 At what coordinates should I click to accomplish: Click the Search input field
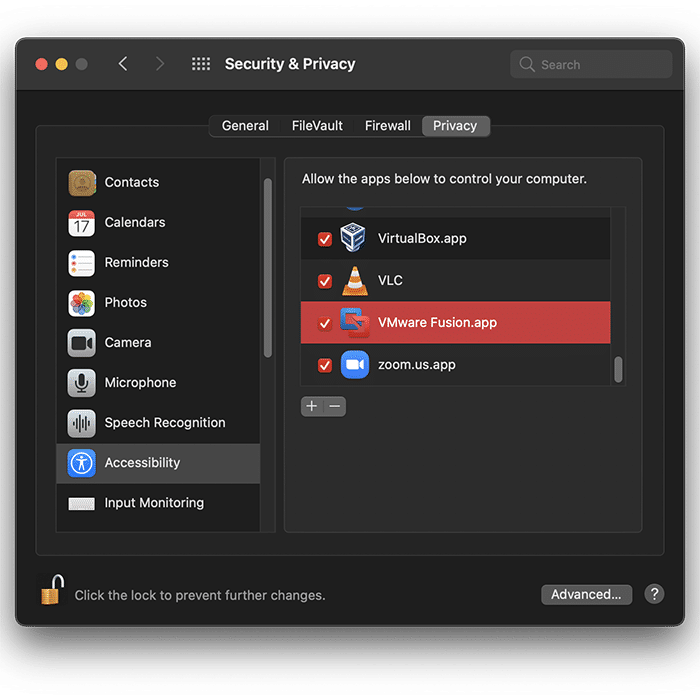(591, 64)
